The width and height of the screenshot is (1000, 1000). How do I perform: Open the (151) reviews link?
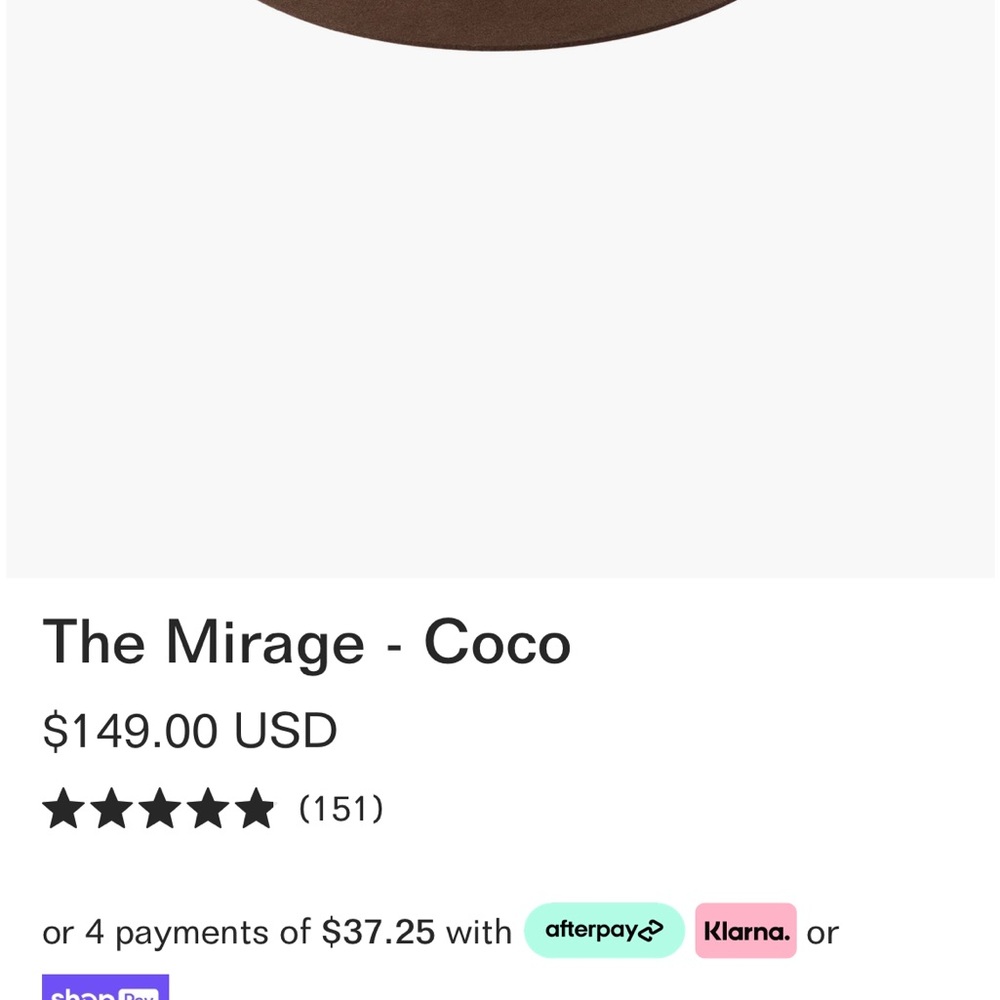pyautogui.click(x=341, y=808)
